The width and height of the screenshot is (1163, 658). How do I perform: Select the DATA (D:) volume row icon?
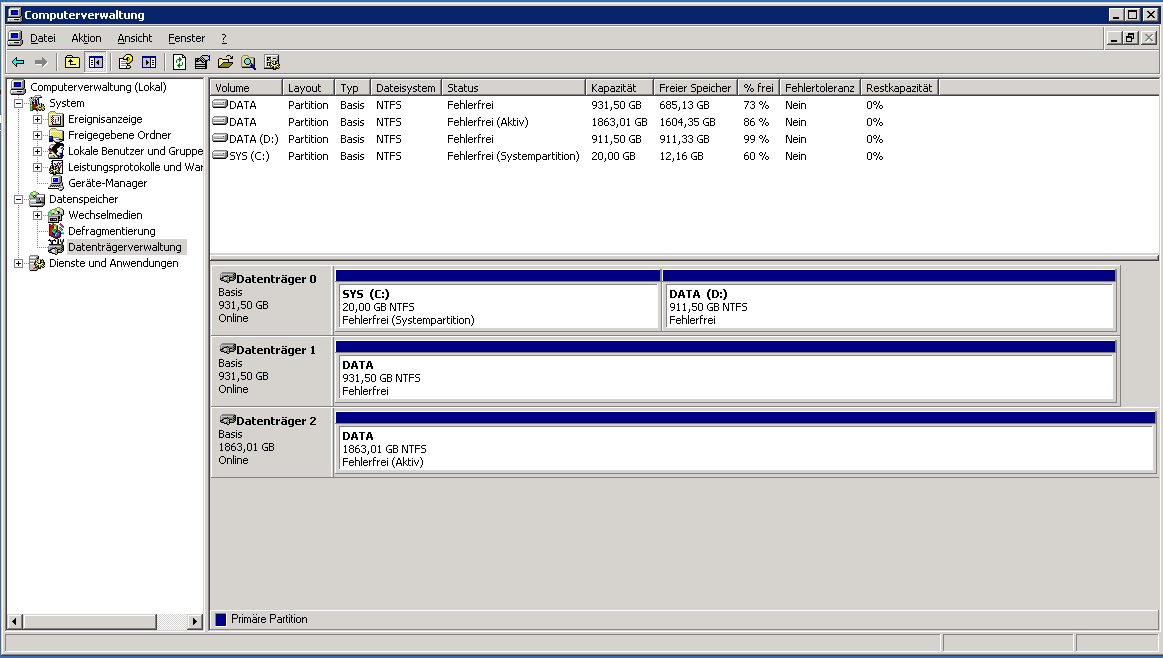220,139
